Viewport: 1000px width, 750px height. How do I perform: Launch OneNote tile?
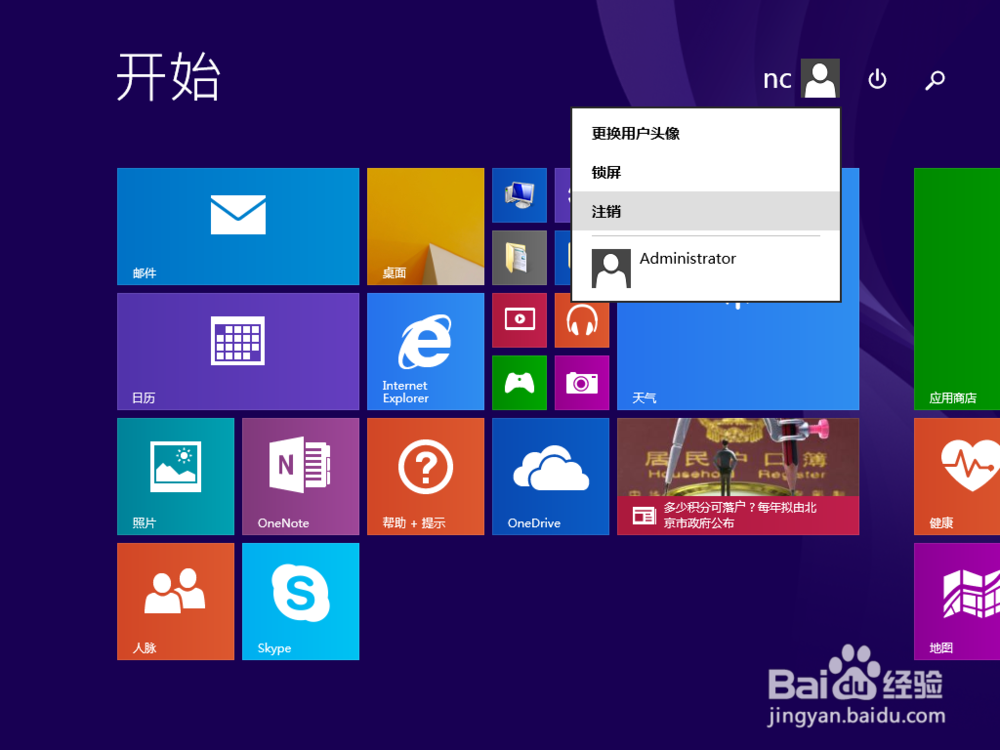pos(300,476)
